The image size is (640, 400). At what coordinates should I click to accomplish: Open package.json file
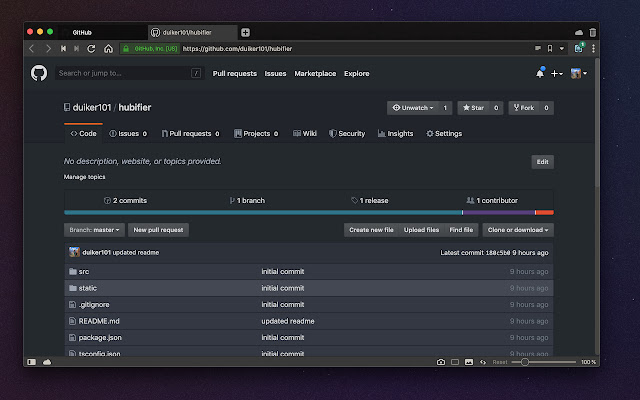coord(100,338)
